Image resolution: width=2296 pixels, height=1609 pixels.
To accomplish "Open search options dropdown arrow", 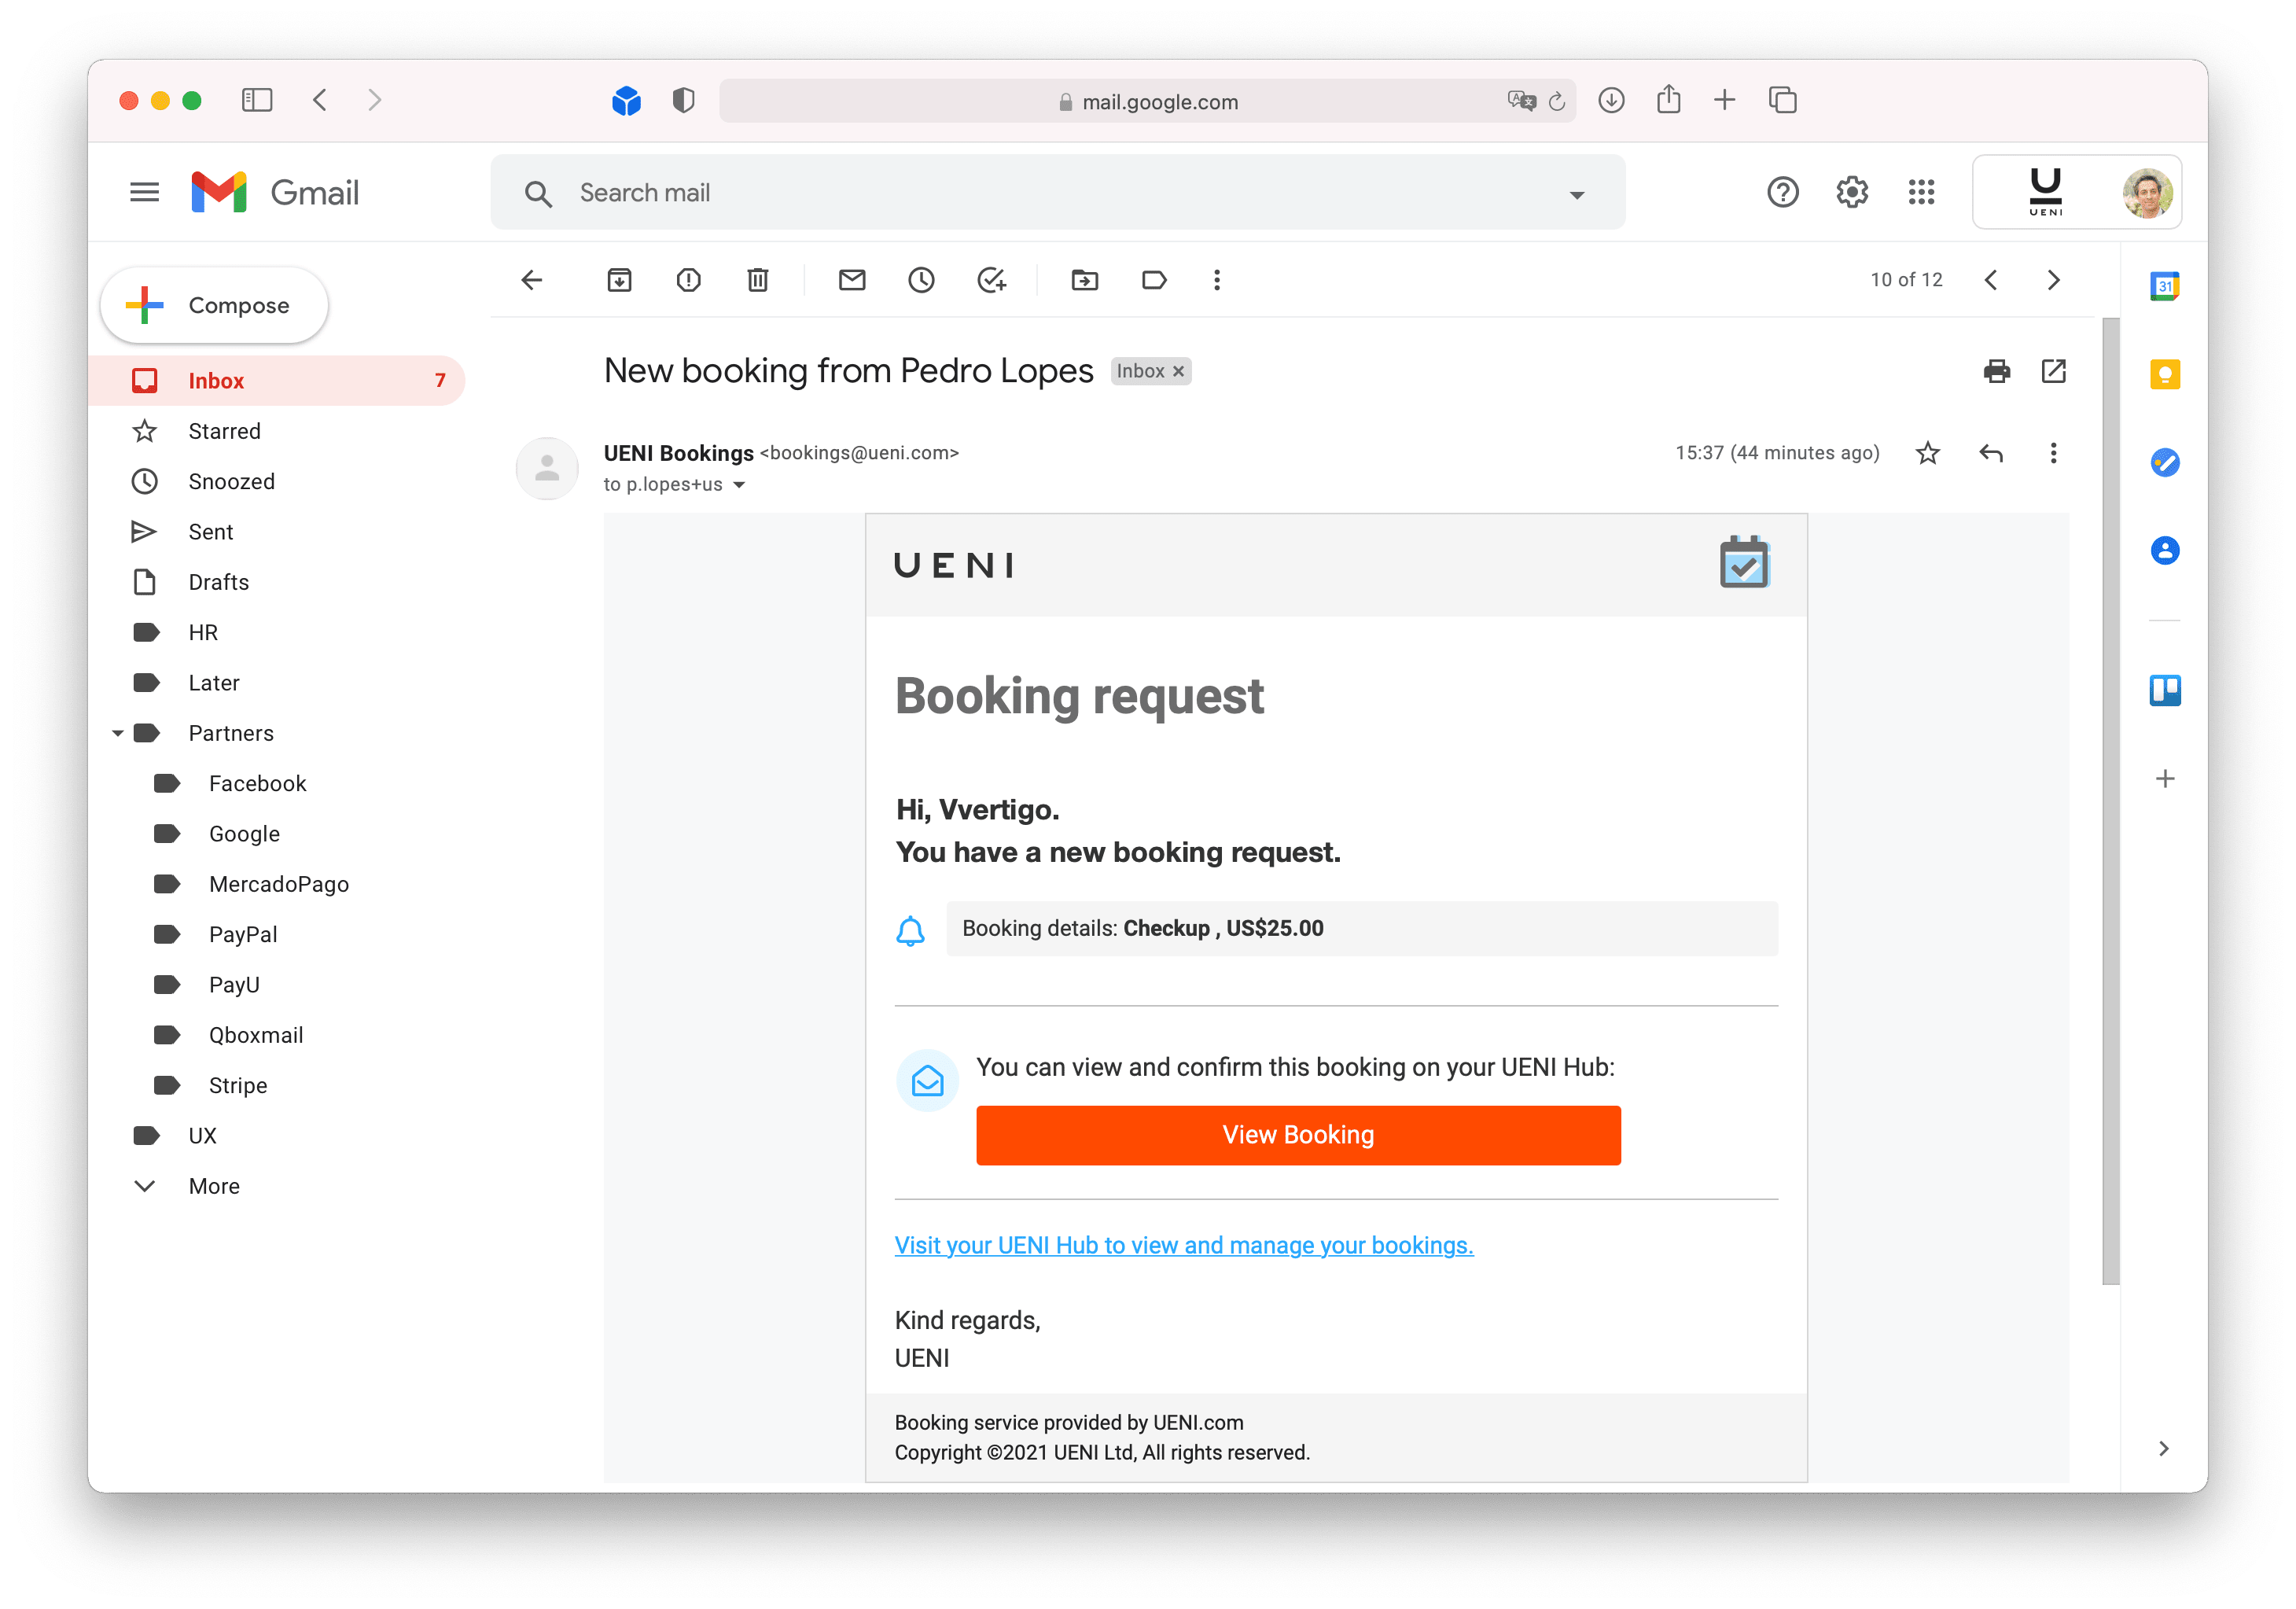I will tap(1577, 194).
